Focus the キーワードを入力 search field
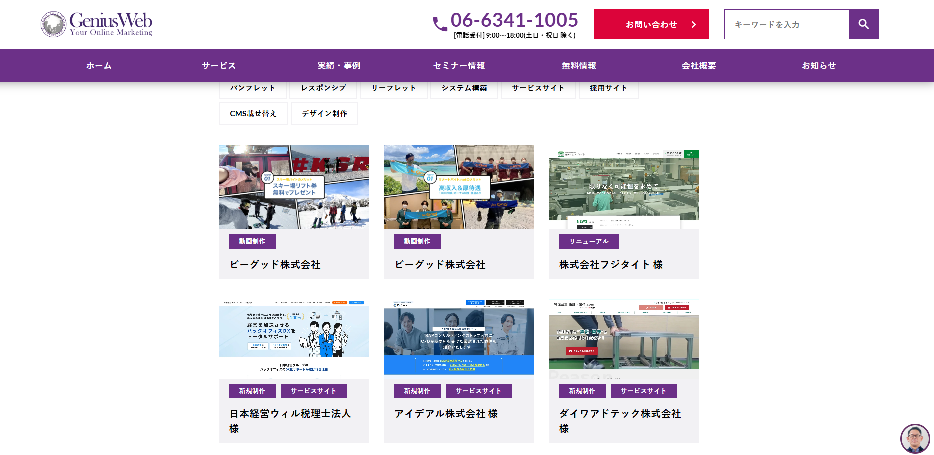 click(x=786, y=24)
